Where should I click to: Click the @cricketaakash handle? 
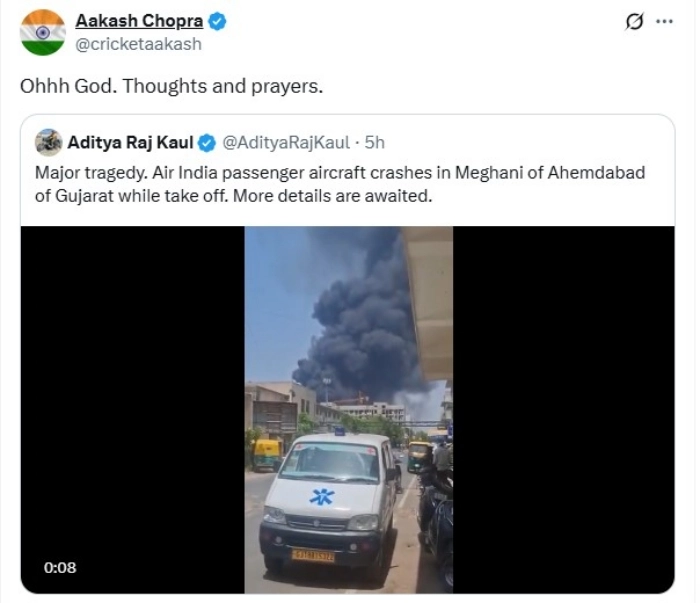tap(139, 44)
